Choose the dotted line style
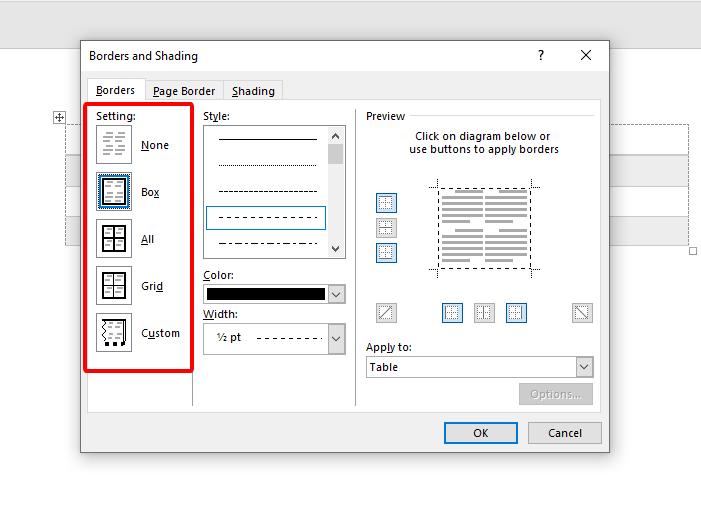The height and width of the screenshot is (513, 701). (x=267, y=165)
